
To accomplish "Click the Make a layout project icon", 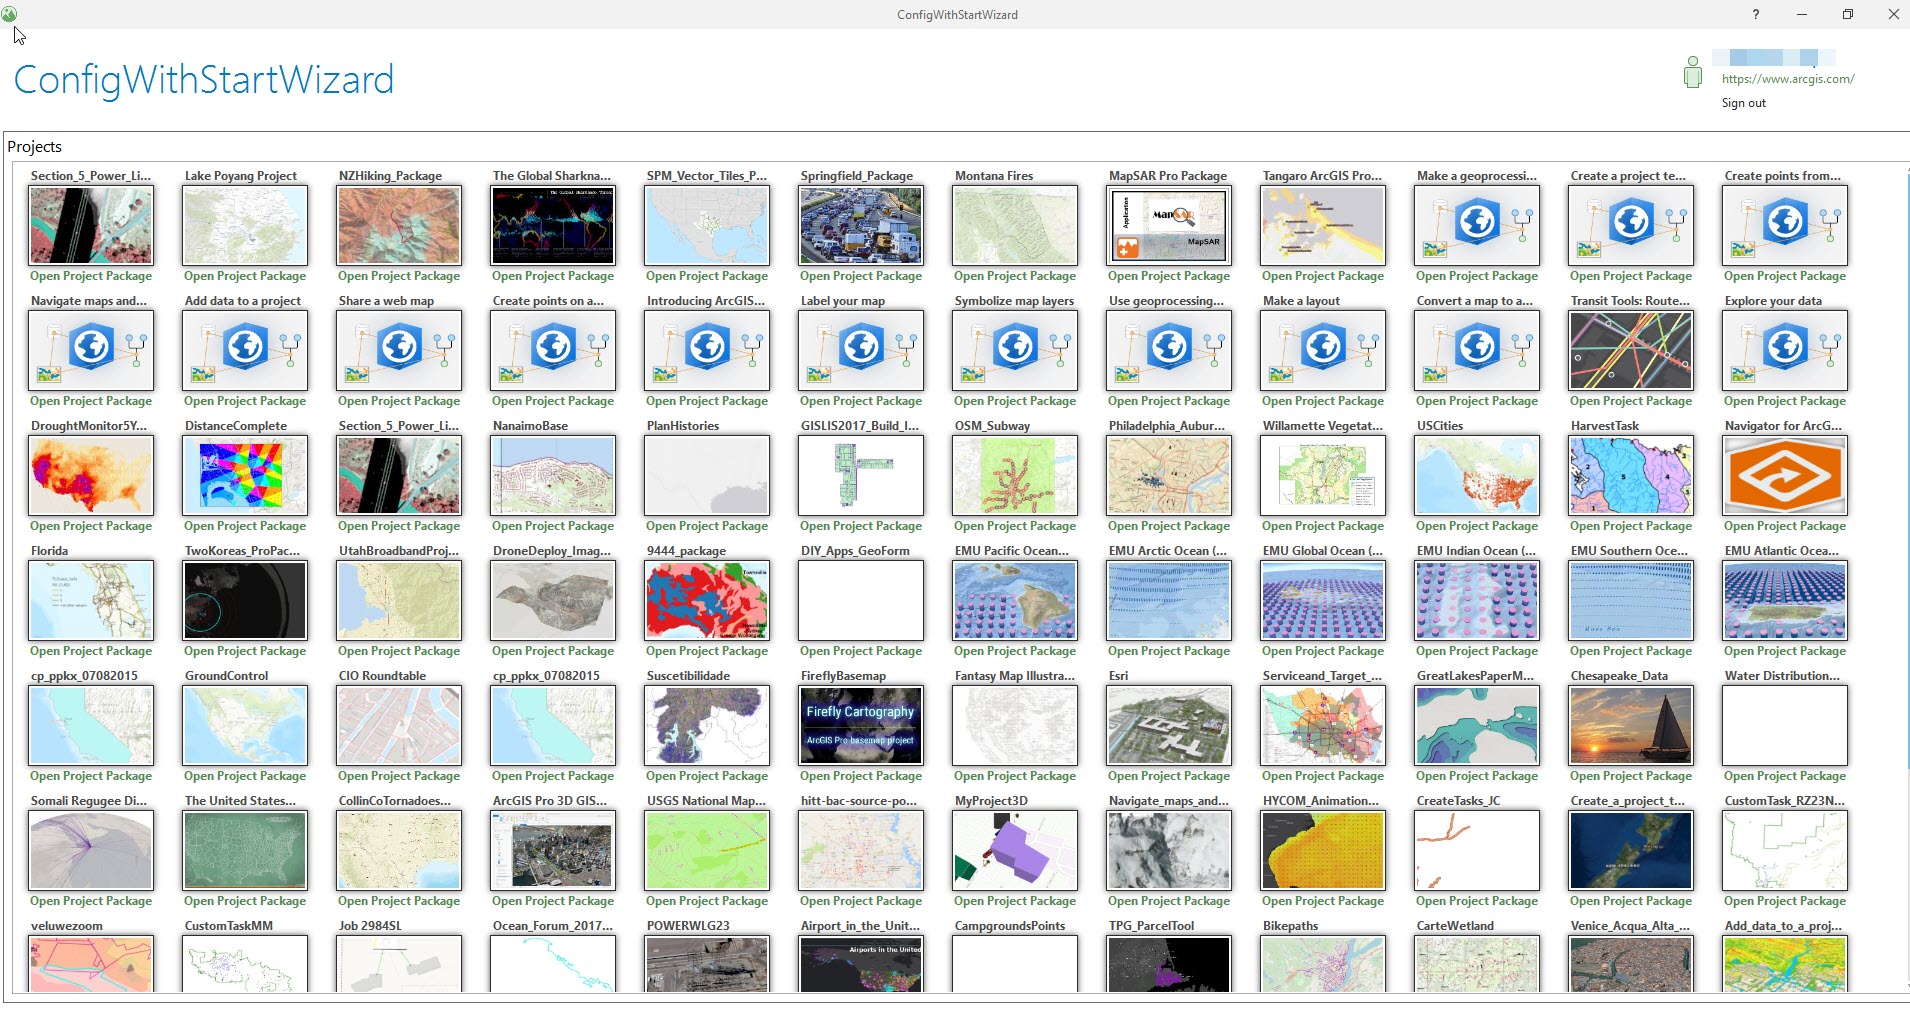I will pyautogui.click(x=1323, y=350).
